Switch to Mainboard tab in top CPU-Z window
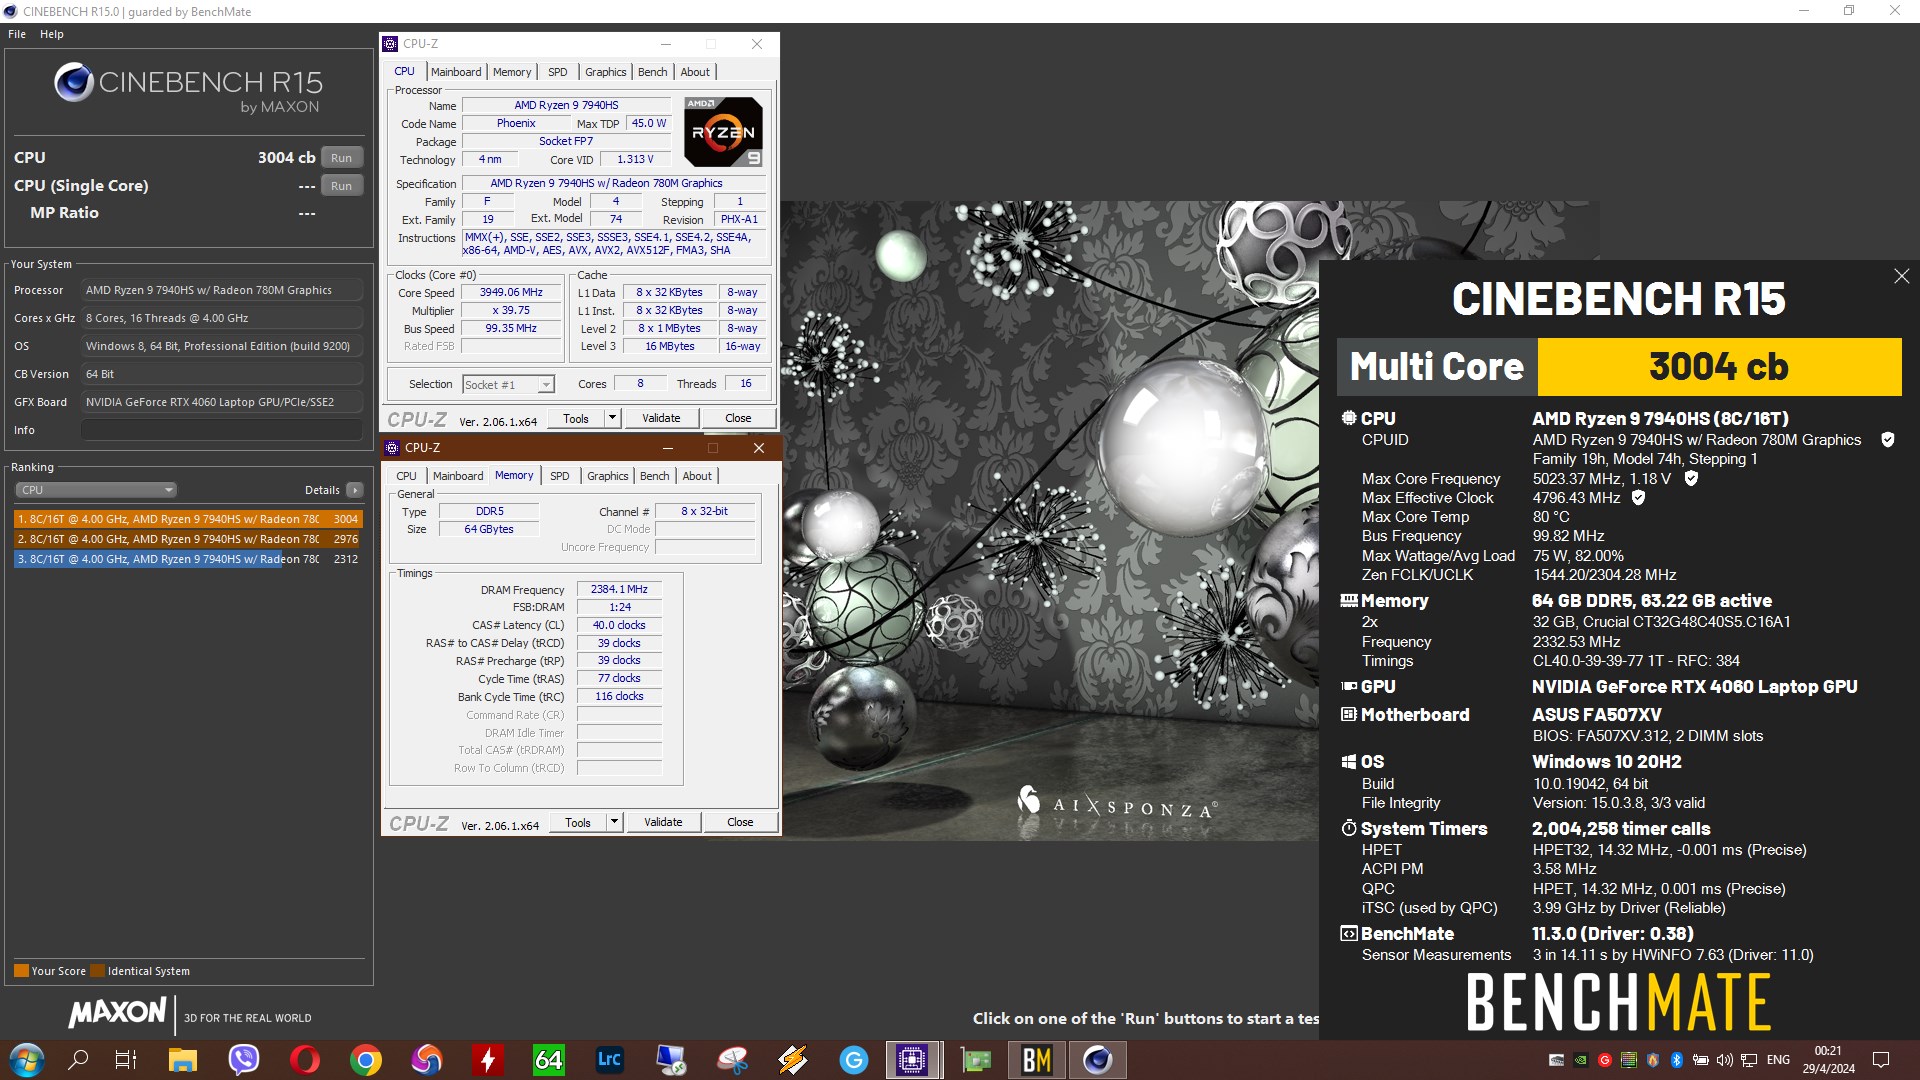Viewport: 1920px width, 1080px height. 456,72
